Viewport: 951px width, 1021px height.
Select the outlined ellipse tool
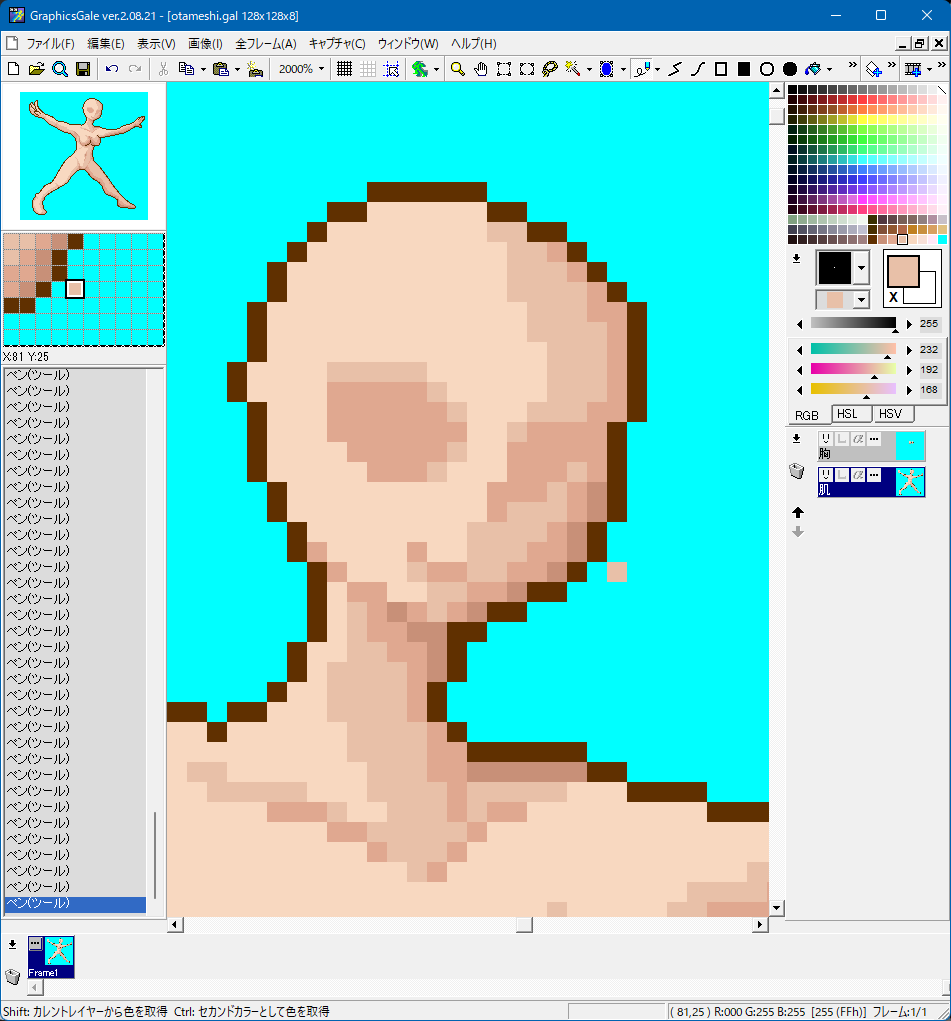[x=767, y=69]
